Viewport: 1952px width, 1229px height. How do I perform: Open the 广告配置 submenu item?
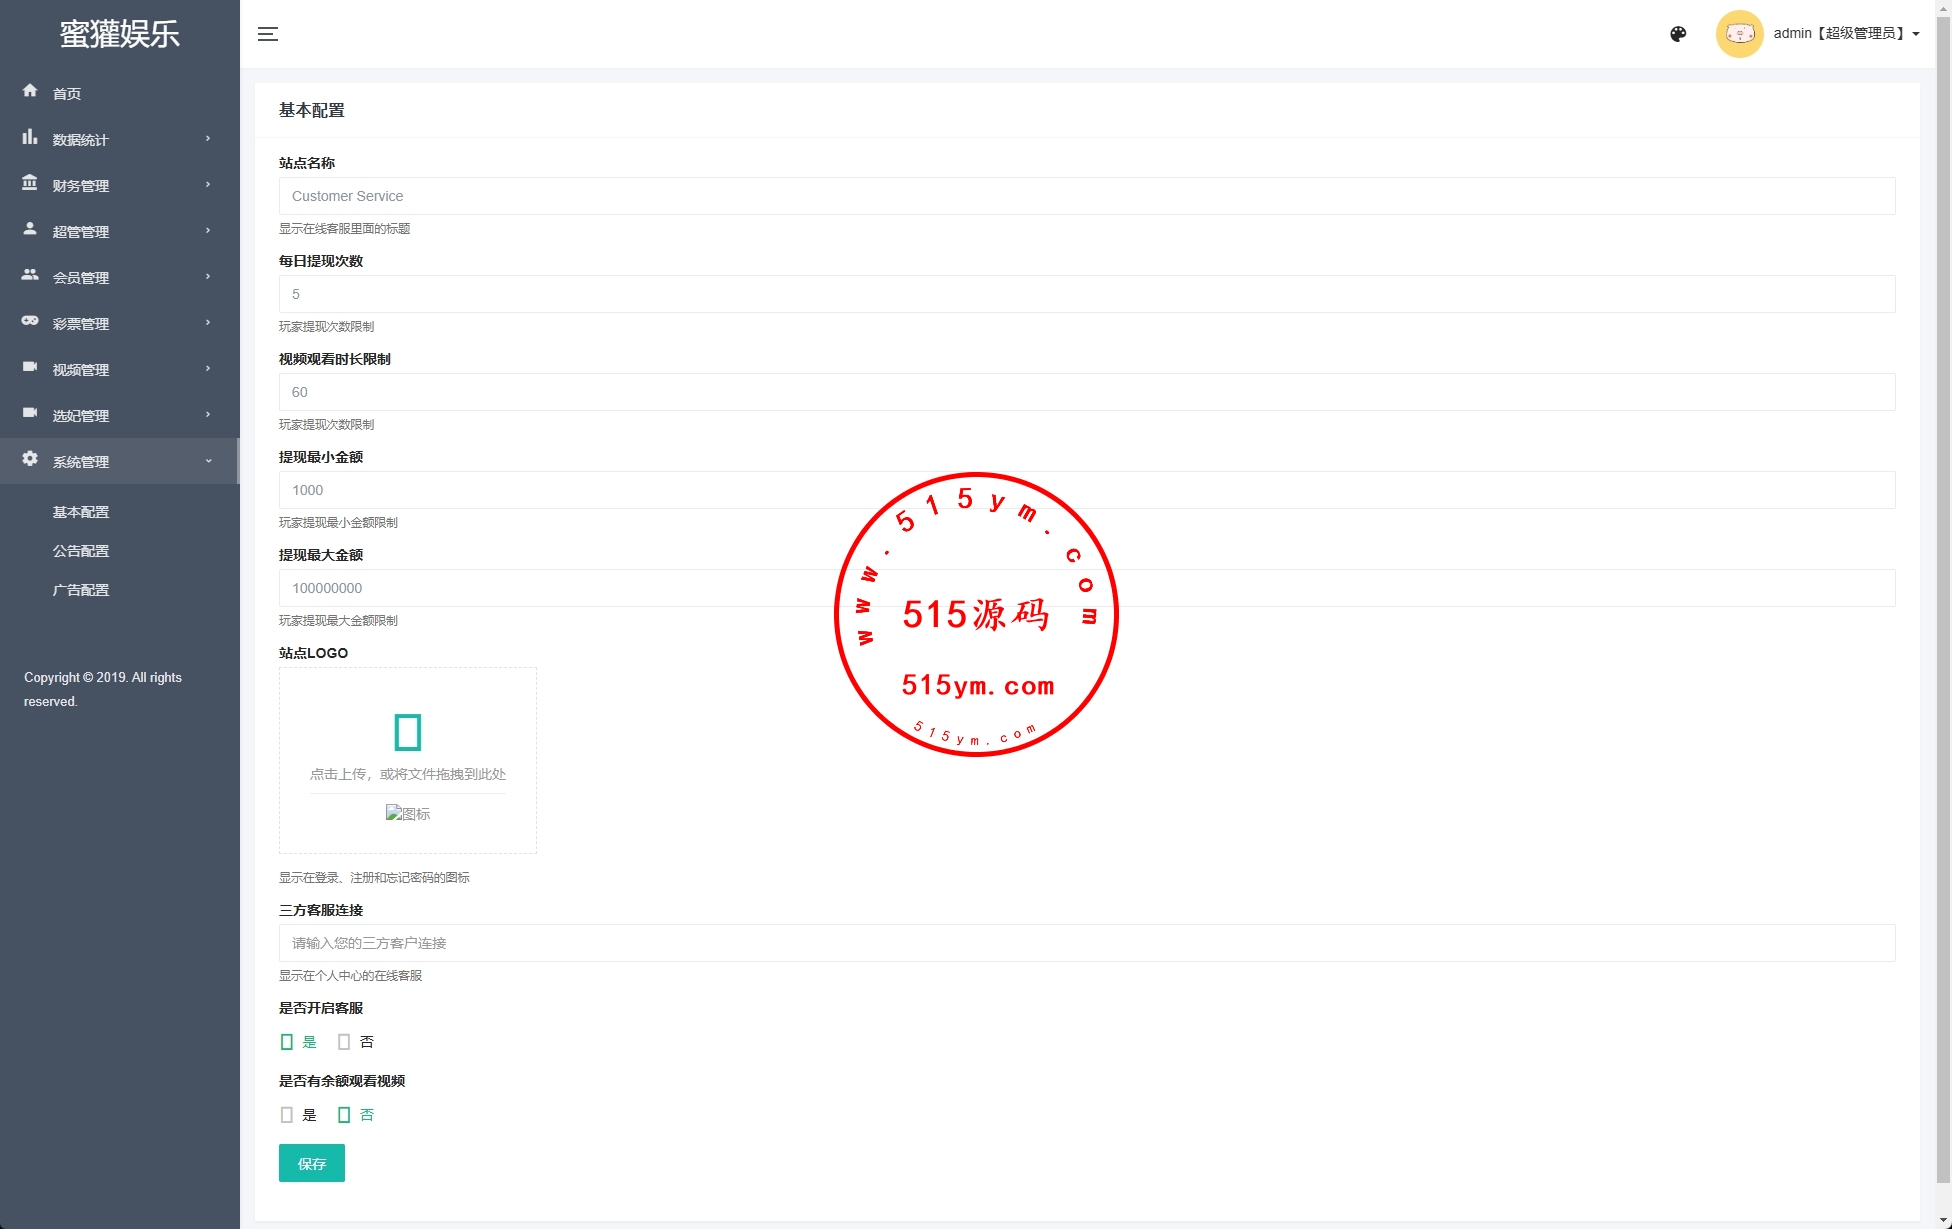click(81, 590)
